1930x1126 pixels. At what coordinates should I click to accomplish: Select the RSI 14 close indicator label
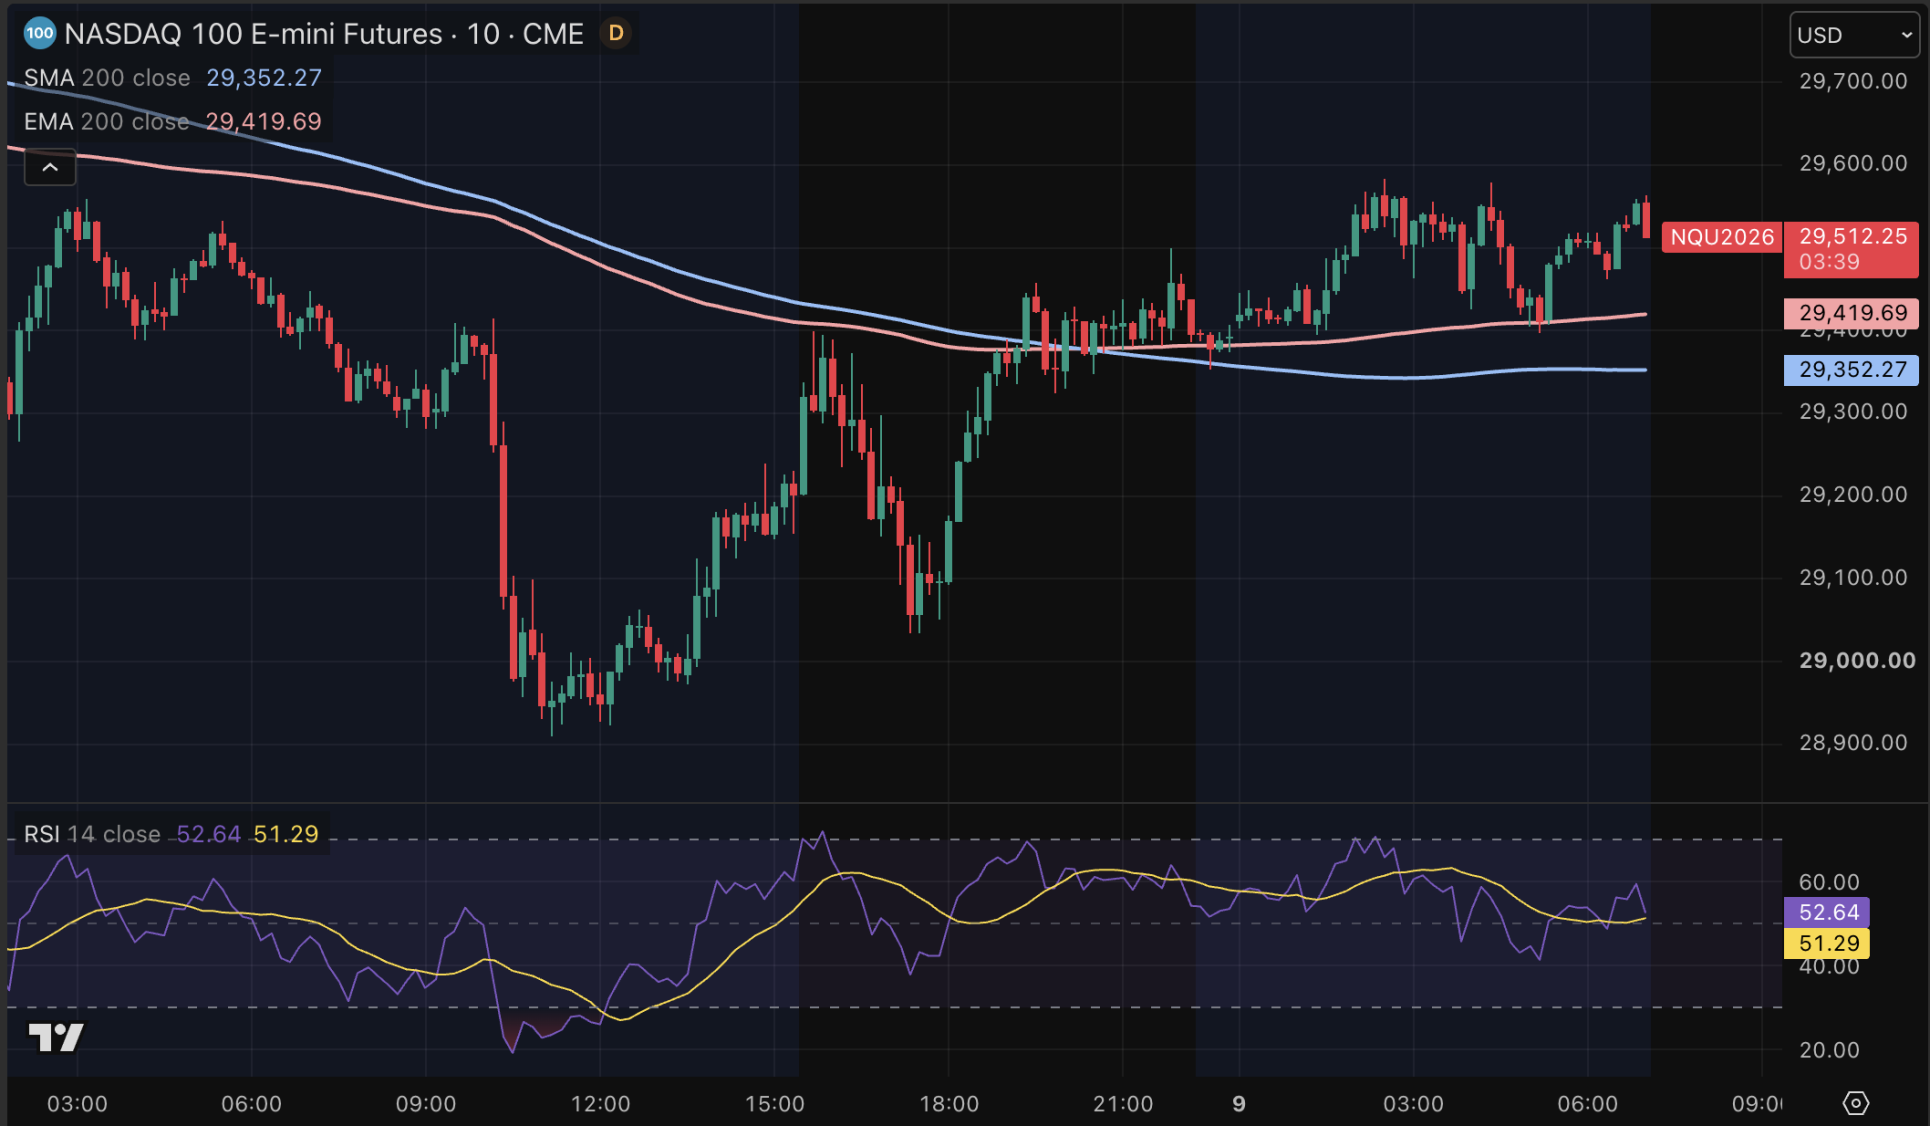[92, 834]
